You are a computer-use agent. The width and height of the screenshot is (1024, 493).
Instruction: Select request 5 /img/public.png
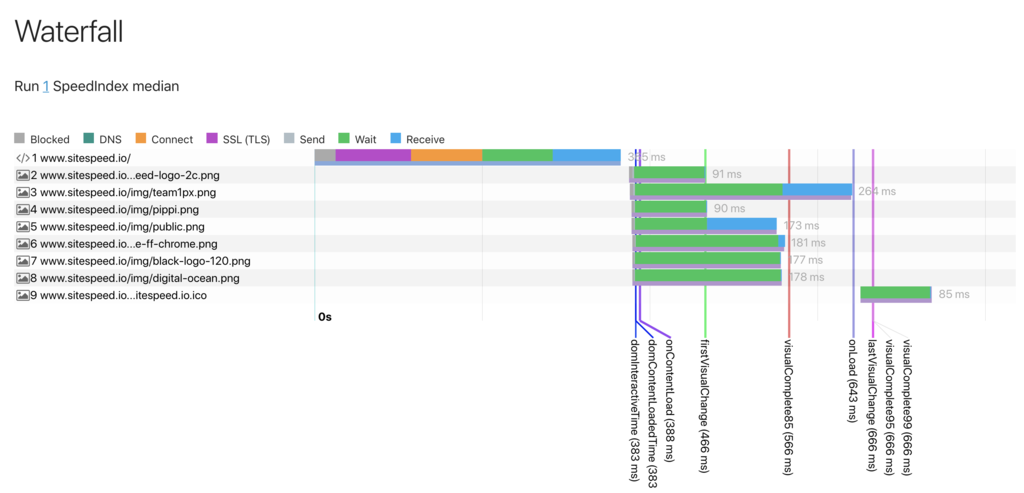(515, 227)
